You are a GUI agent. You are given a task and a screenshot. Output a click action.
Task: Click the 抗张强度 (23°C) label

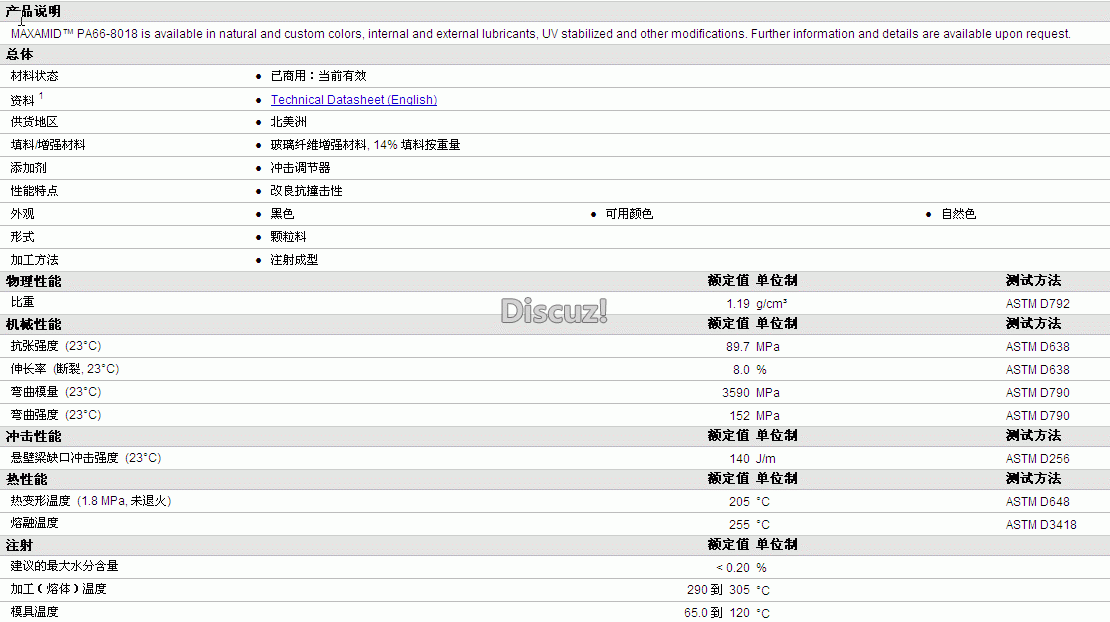coord(56,346)
